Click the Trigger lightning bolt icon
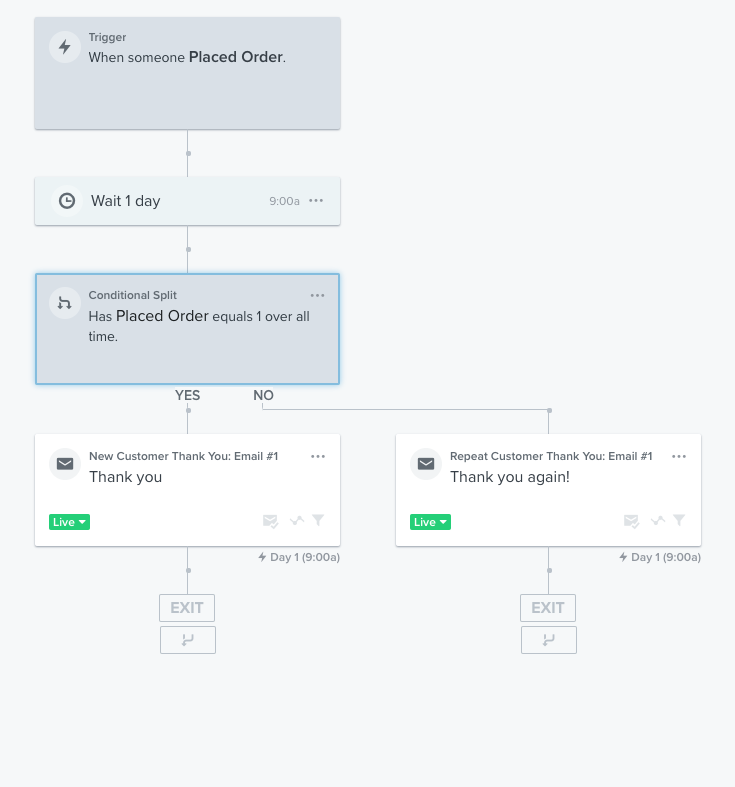The width and height of the screenshot is (735, 787). [65, 47]
